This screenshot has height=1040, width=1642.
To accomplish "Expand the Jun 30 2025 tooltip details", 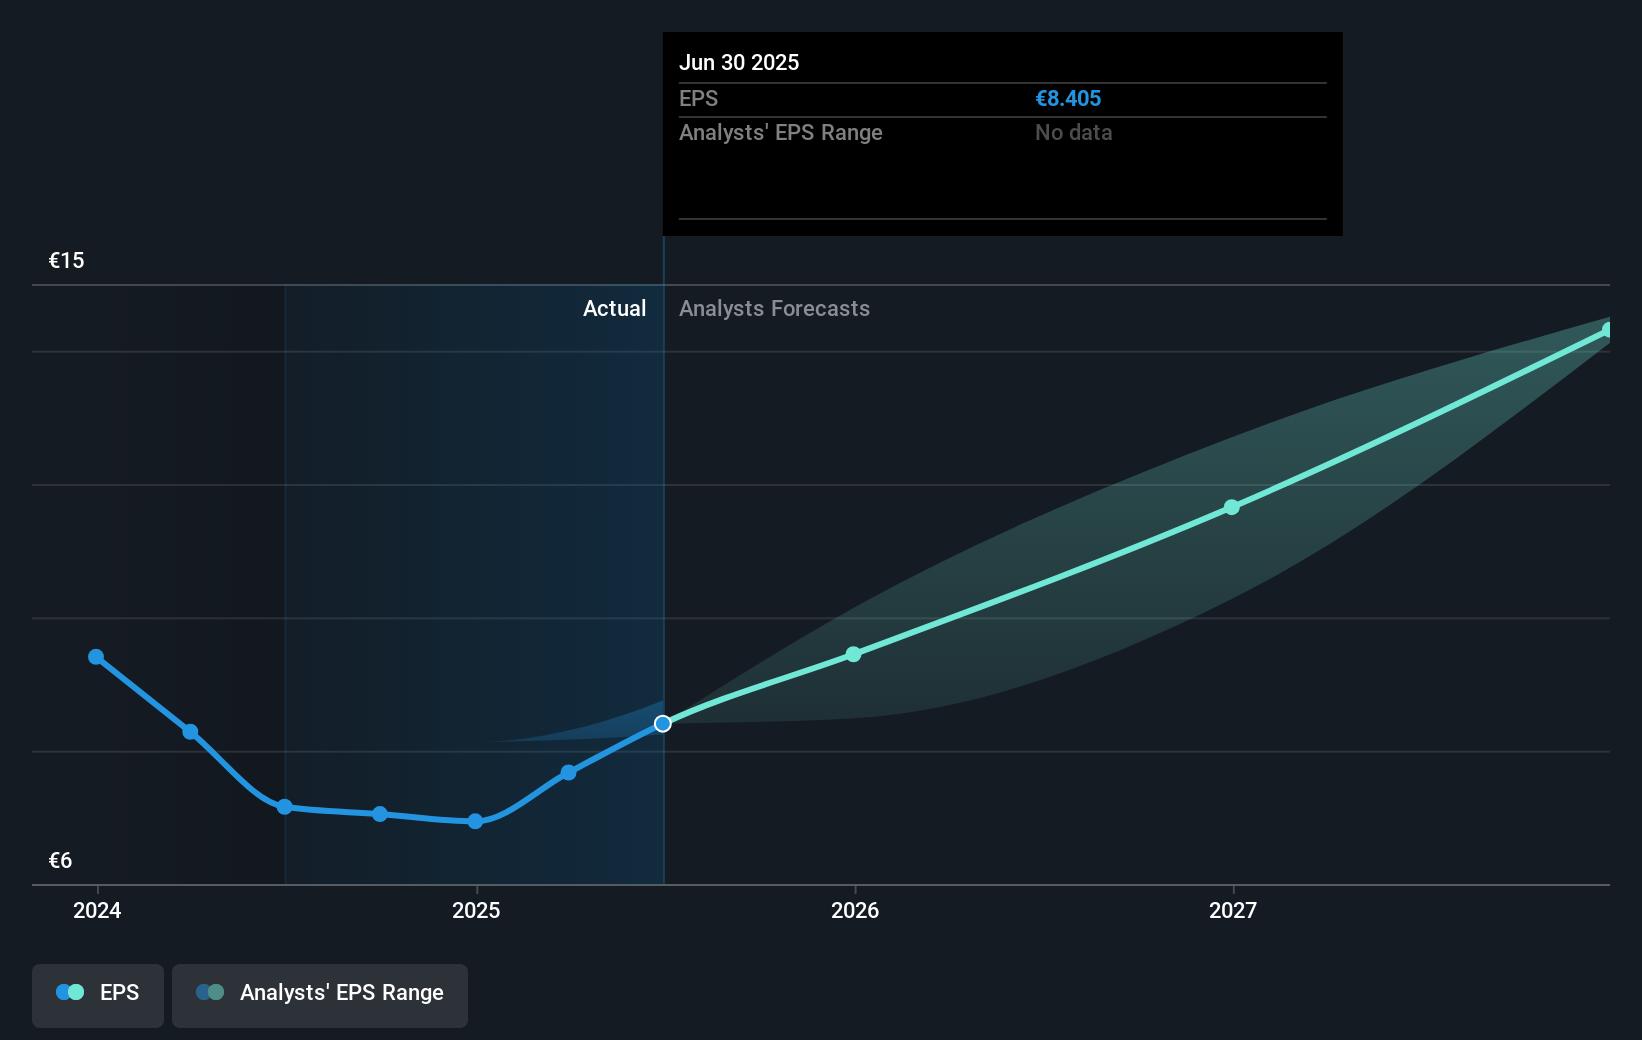I will pos(1001,135).
